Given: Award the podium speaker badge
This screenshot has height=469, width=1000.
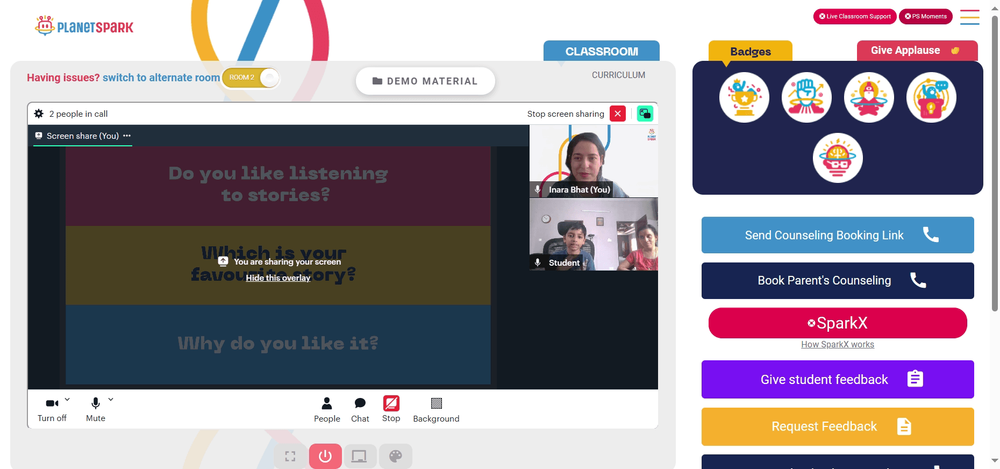Looking at the screenshot, I should (931, 97).
